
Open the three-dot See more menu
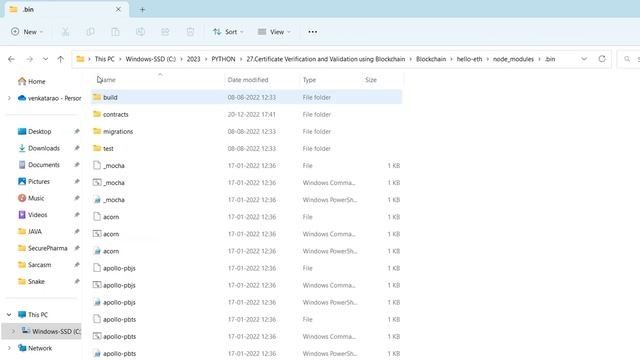coord(313,32)
